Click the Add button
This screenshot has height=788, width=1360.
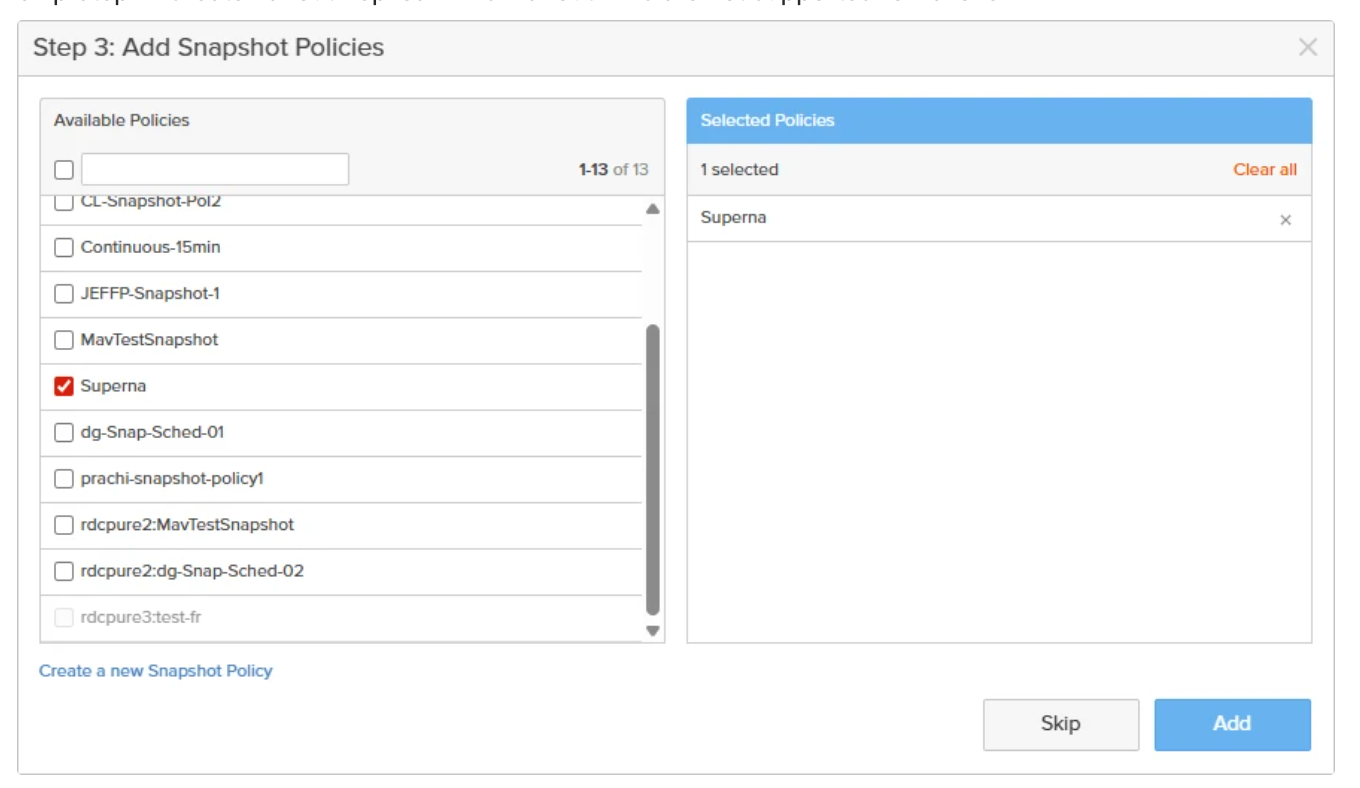[1232, 724]
